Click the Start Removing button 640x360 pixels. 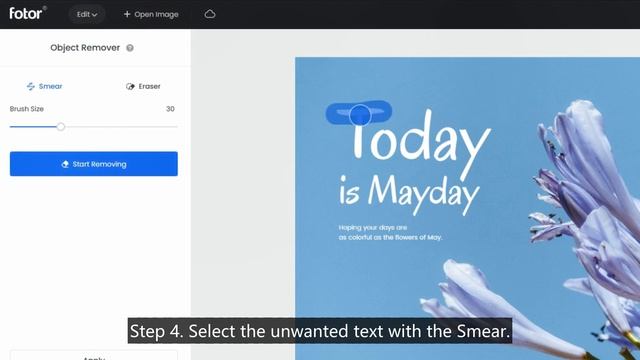click(x=94, y=164)
